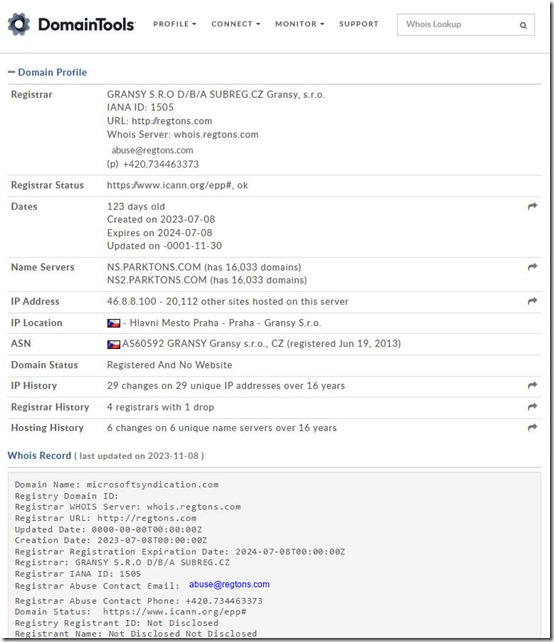Image resolution: width=554 pixels, height=642 pixels.
Task: Click the Whois Server whois.regtons.com text
Action: point(183,134)
